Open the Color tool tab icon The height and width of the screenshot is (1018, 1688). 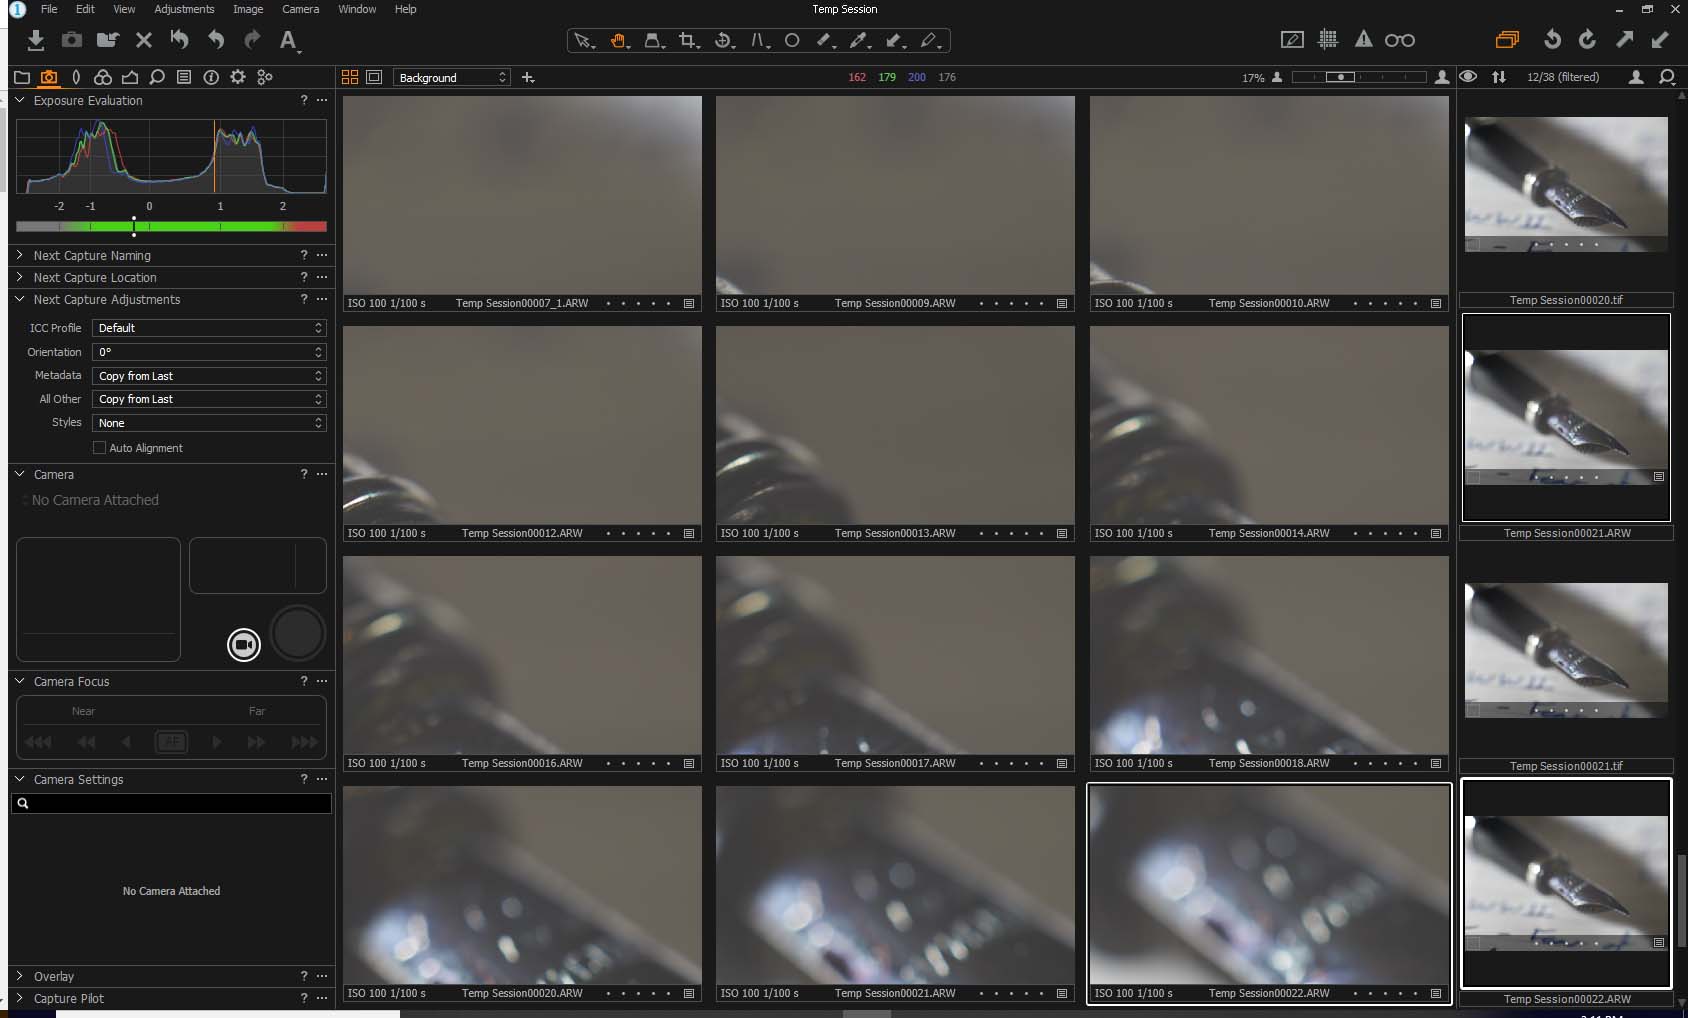tap(102, 77)
